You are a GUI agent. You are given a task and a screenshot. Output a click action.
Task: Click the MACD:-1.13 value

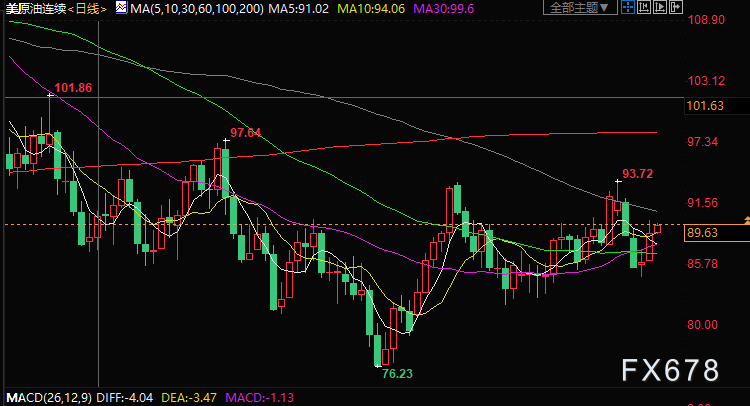[259, 397]
